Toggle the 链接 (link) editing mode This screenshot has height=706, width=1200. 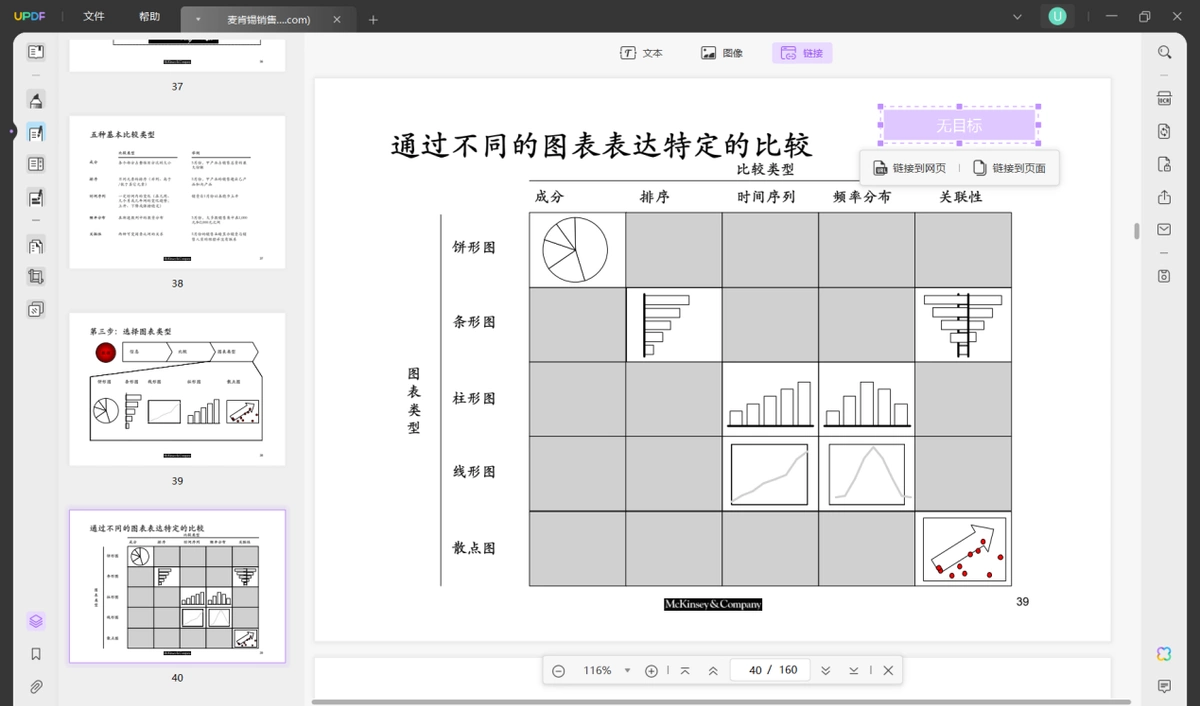802,53
